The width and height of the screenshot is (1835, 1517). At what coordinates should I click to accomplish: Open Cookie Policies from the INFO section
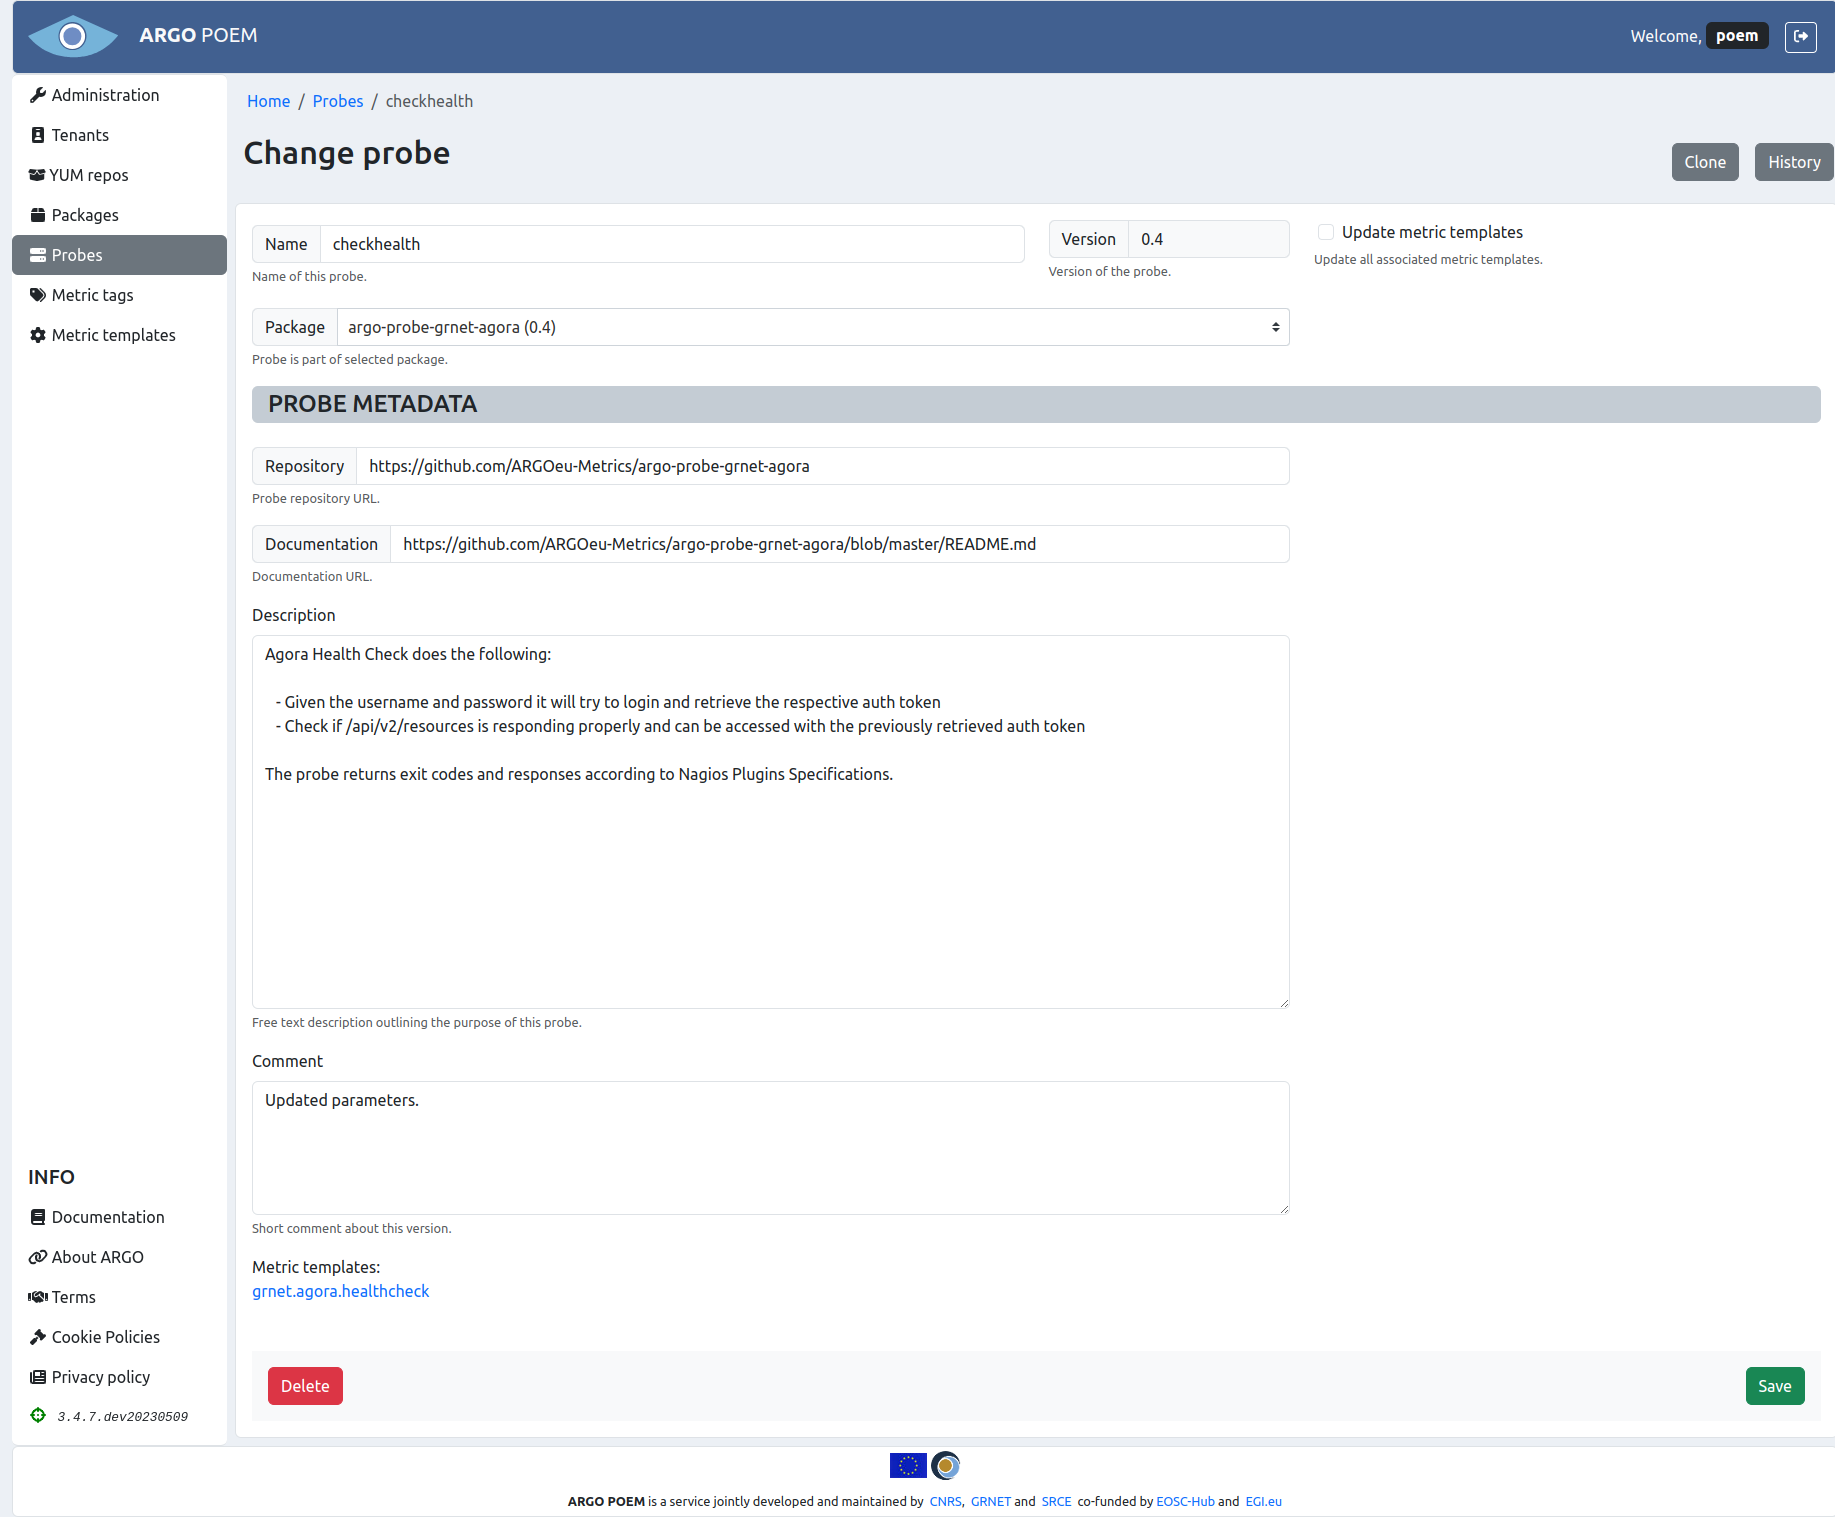105,1336
